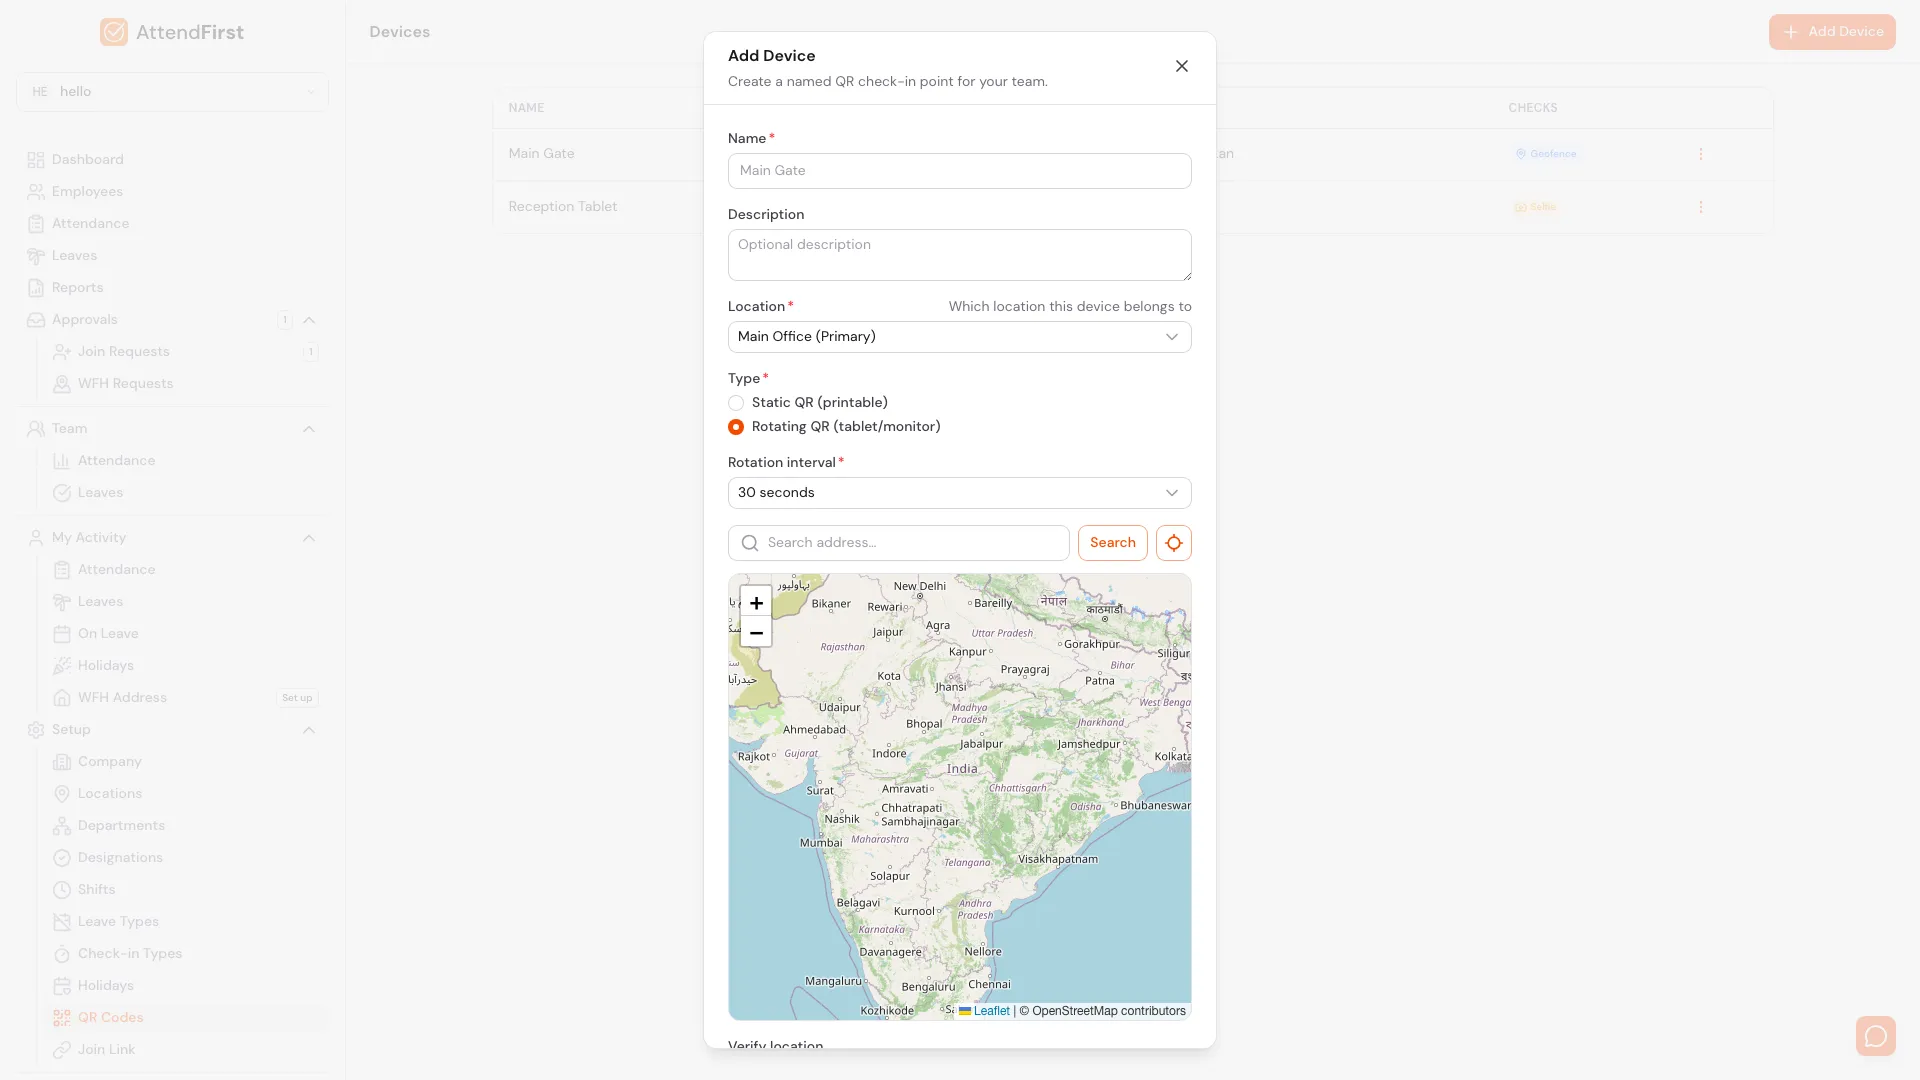Click the Team Attendance chart icon
This screenshot has width=1920, height=1080.
click(x=62, y=461)
